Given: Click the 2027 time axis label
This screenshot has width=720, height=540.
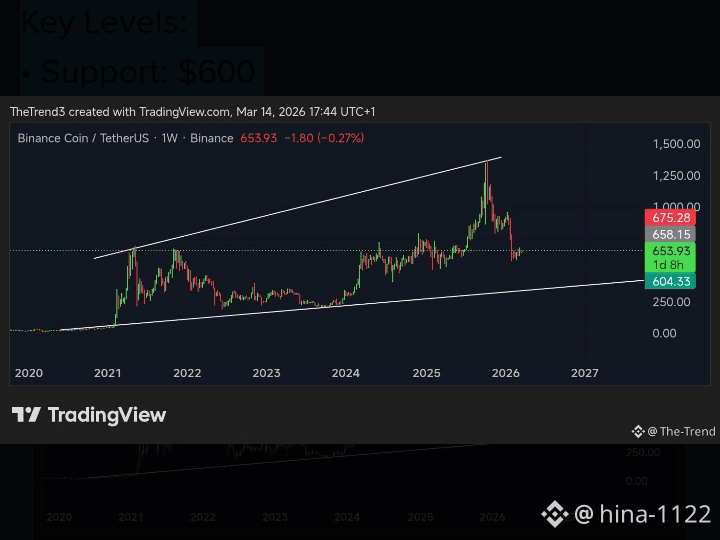Looking at the screenshot, I should coord(585,373).
